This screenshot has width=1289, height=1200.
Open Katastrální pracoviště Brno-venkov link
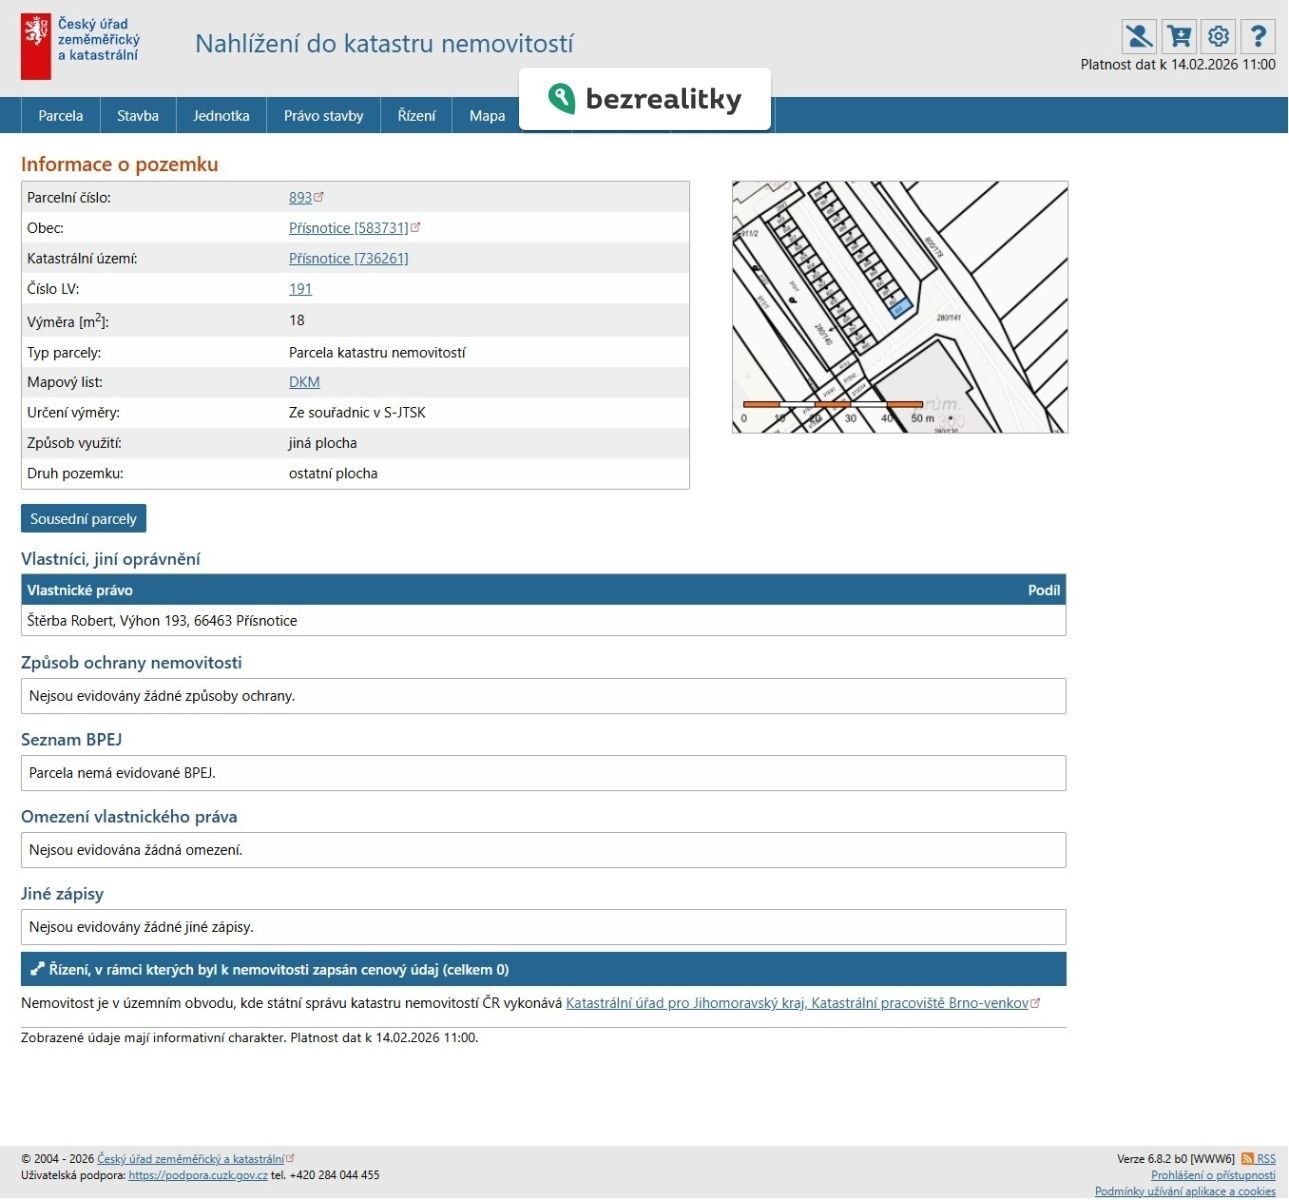click(x=797, y=1003)
